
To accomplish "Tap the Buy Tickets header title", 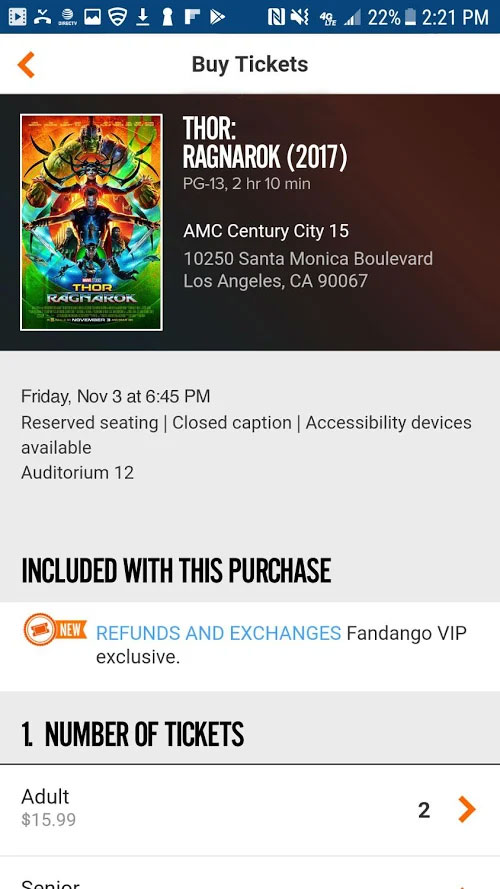I will tap(250, 64).
